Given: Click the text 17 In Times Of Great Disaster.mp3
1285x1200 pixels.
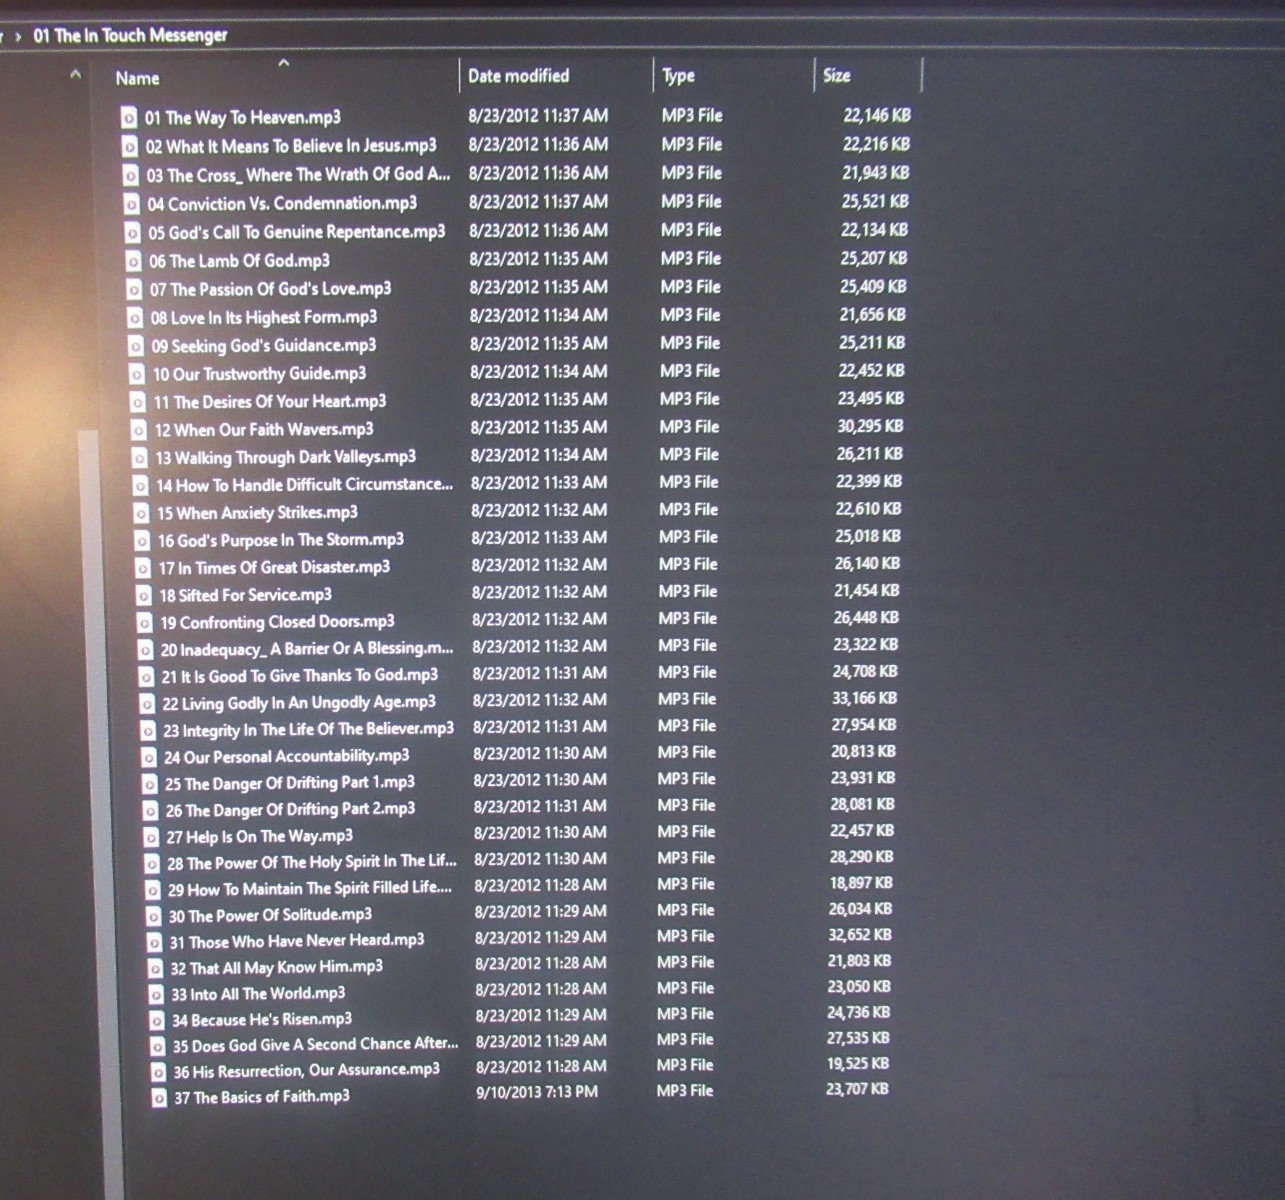Looking at the screenshot, I should coord(274,568).
